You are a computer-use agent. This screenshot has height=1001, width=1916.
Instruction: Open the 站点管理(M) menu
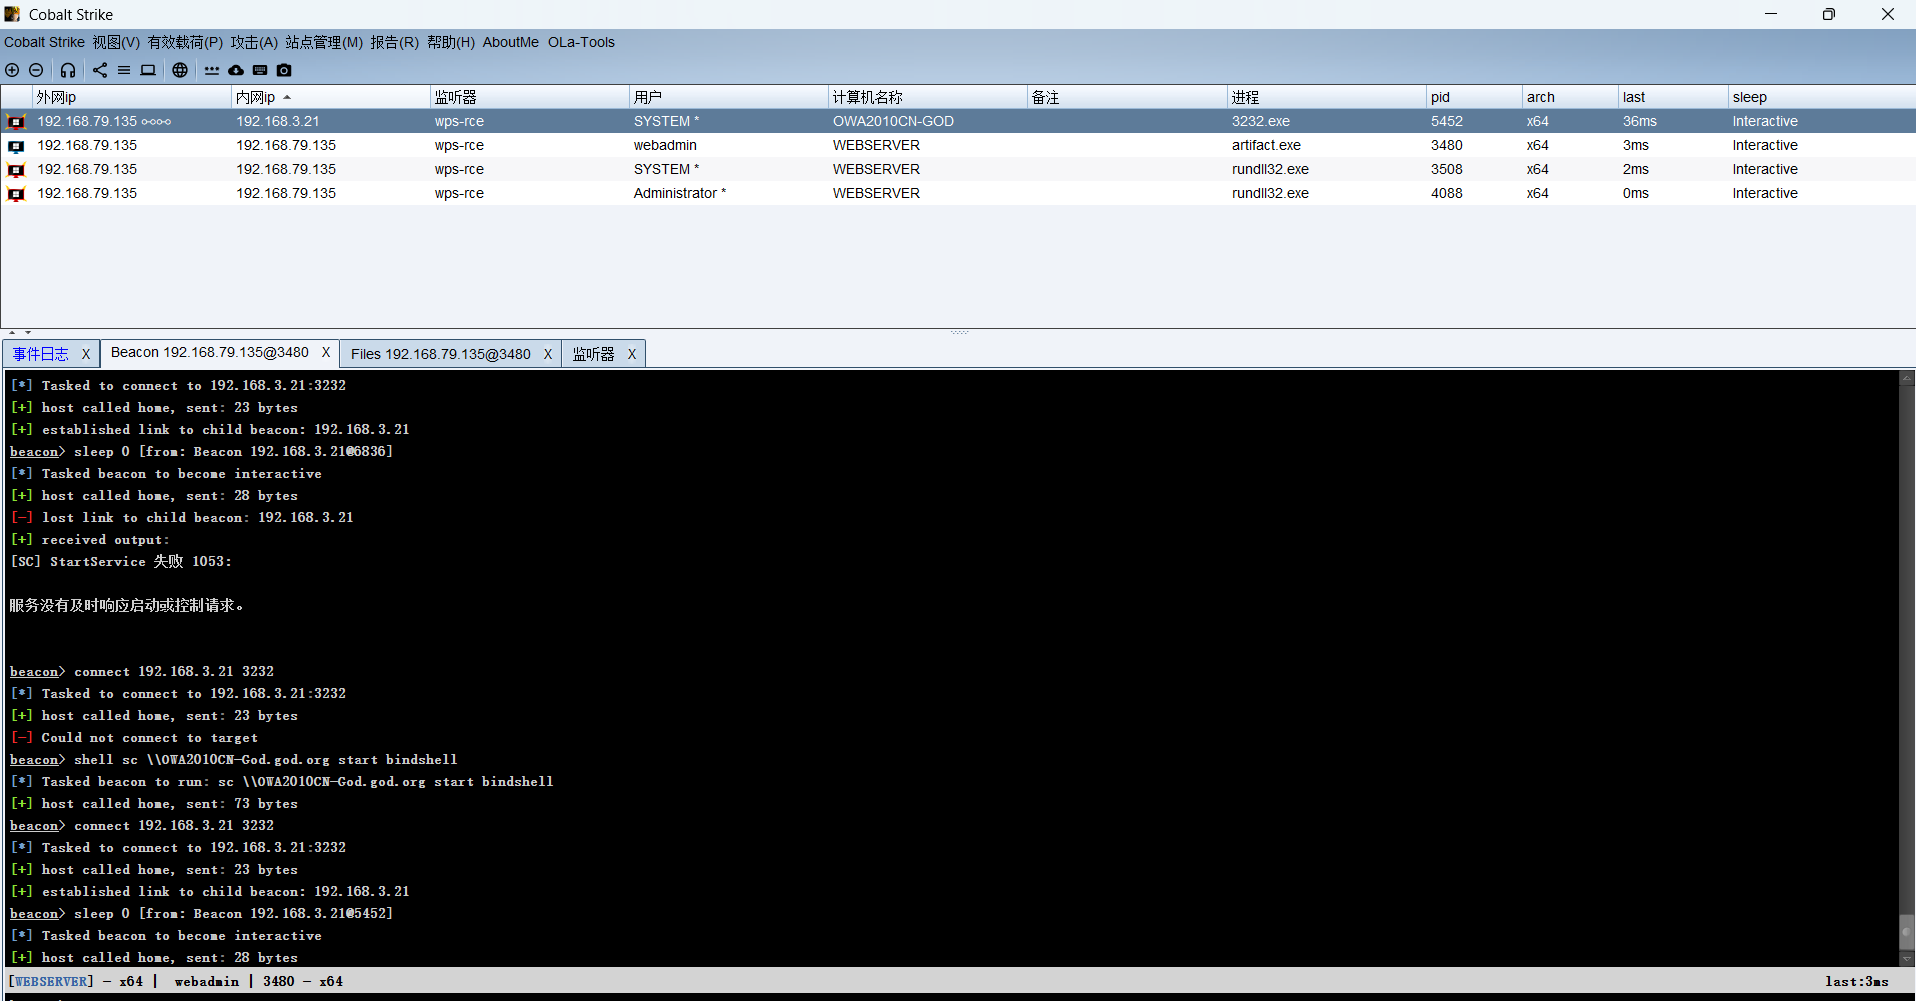coord(324,42)
